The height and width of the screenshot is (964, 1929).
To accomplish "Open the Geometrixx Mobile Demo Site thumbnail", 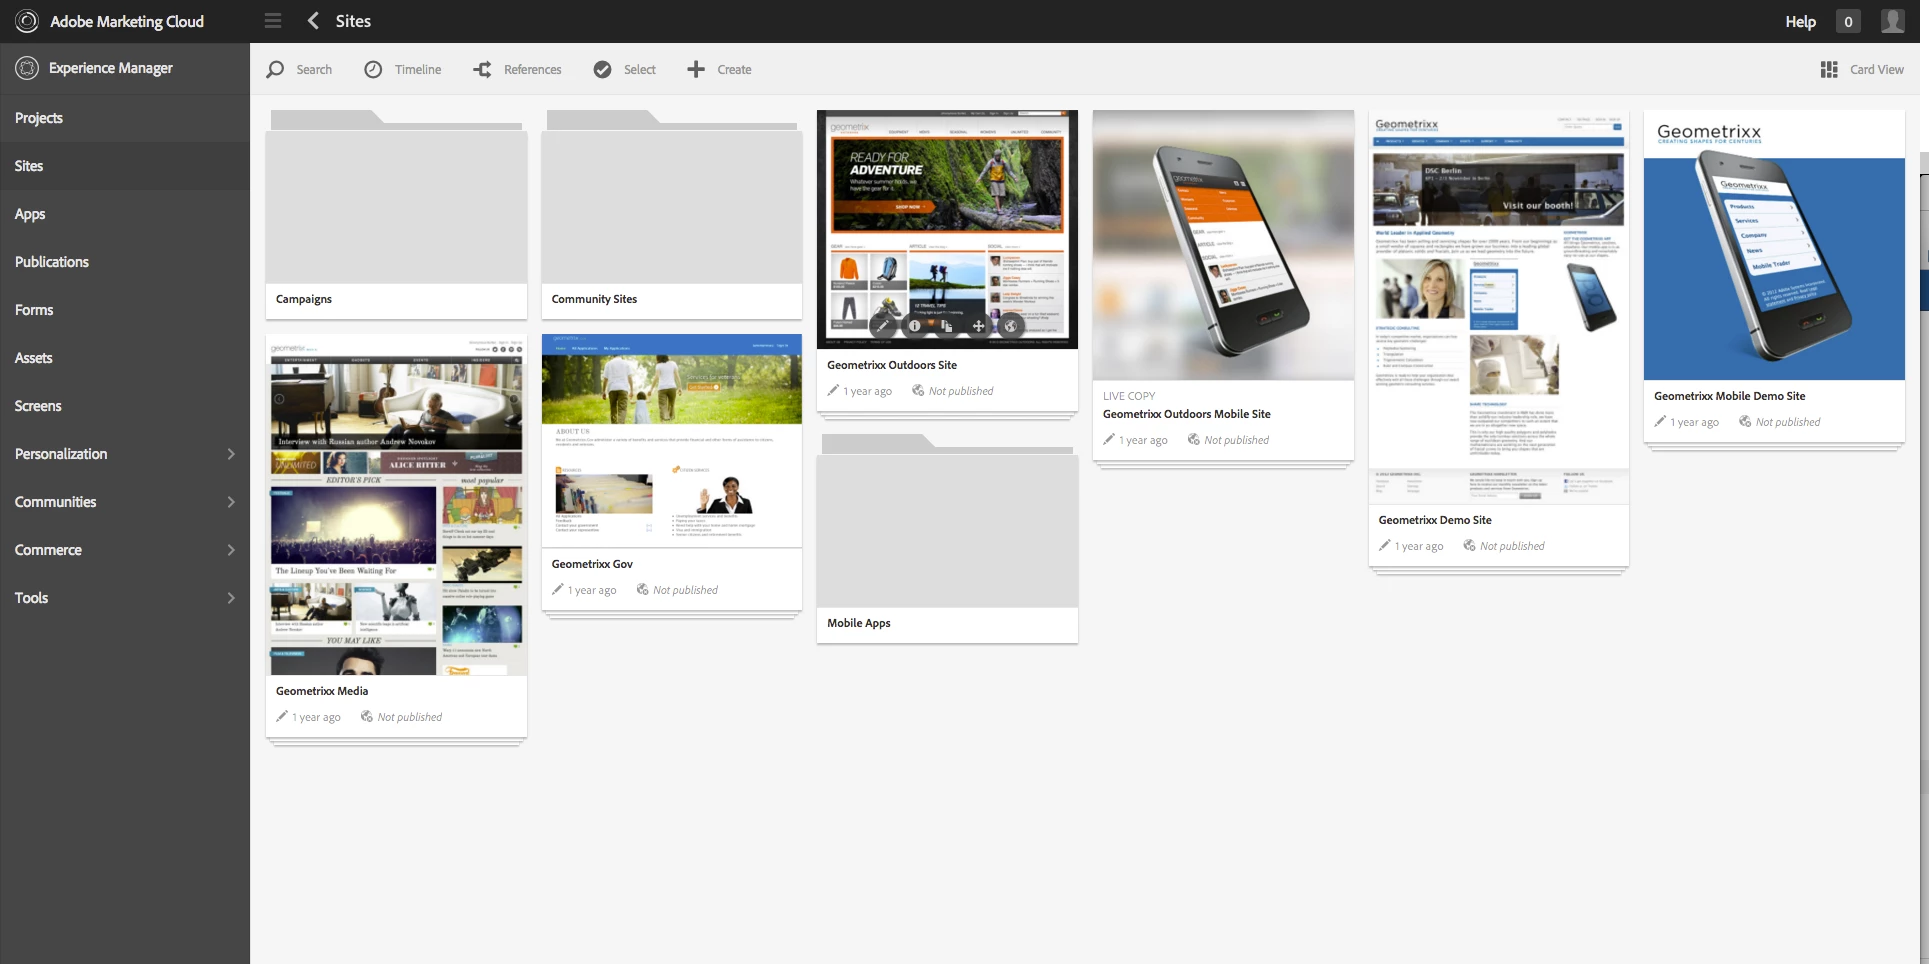I will pyautogui.click(x=1774, y=245).
